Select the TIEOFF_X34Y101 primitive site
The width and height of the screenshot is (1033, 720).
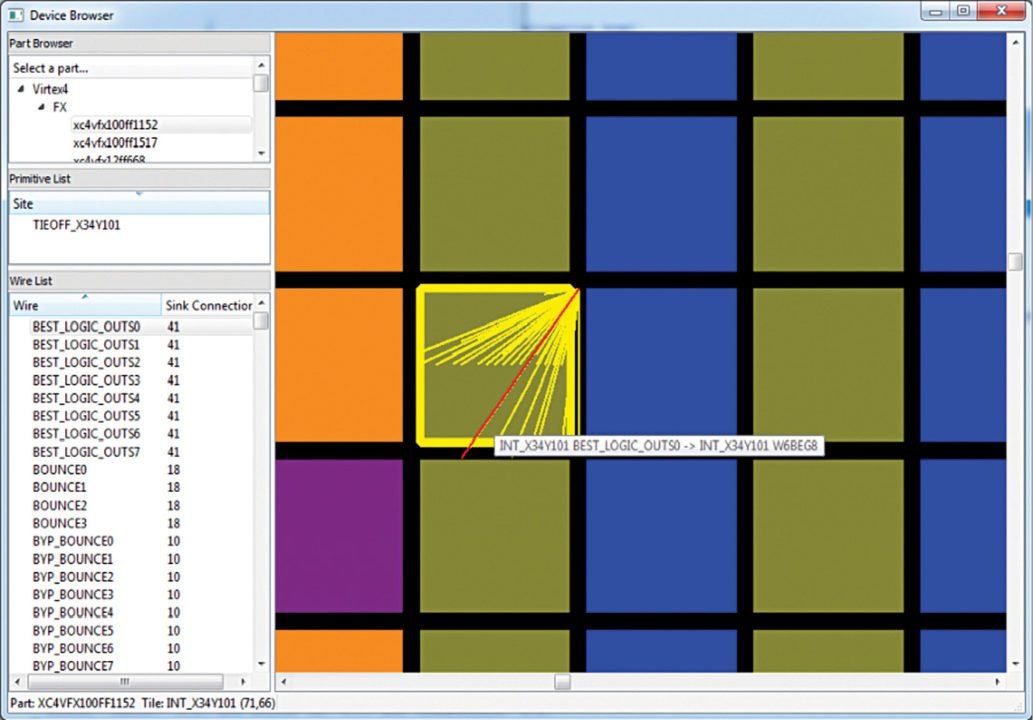(x=76, y=225)
